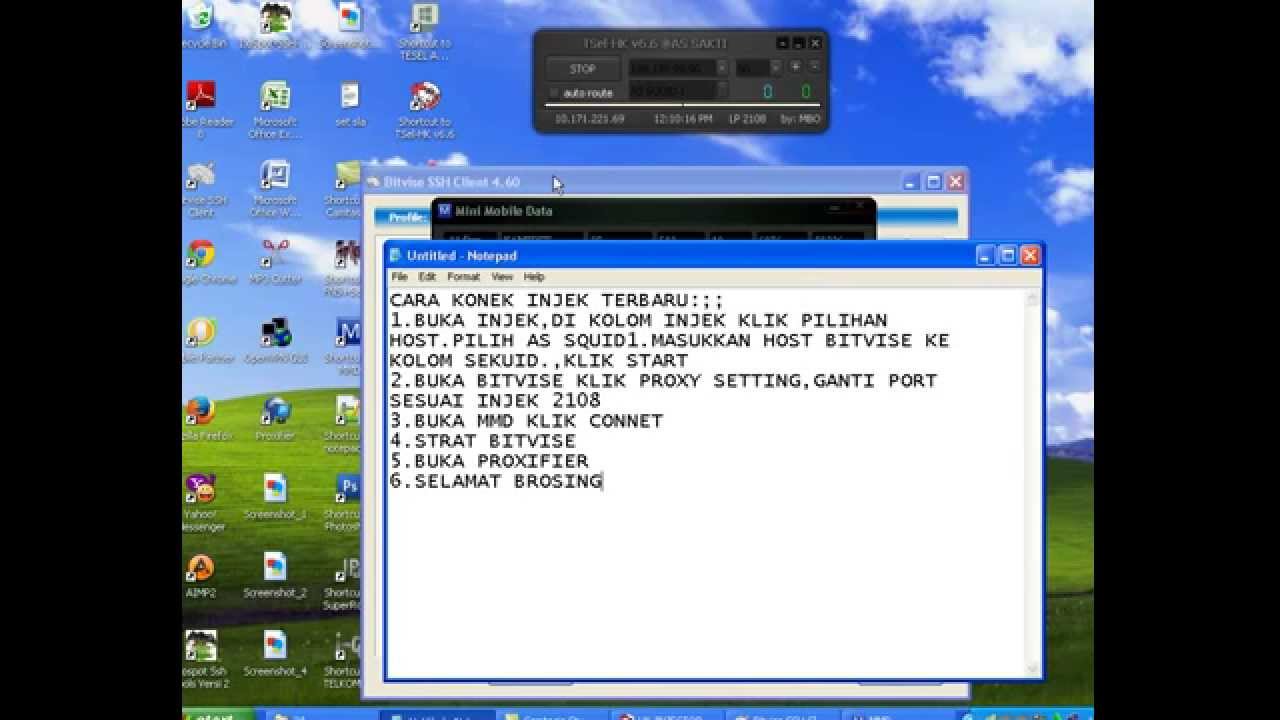Click the line "3.BUKA MMD KLIK CONNET"
This screenshot has height=720, width=1280.
(x=526, y=421)
